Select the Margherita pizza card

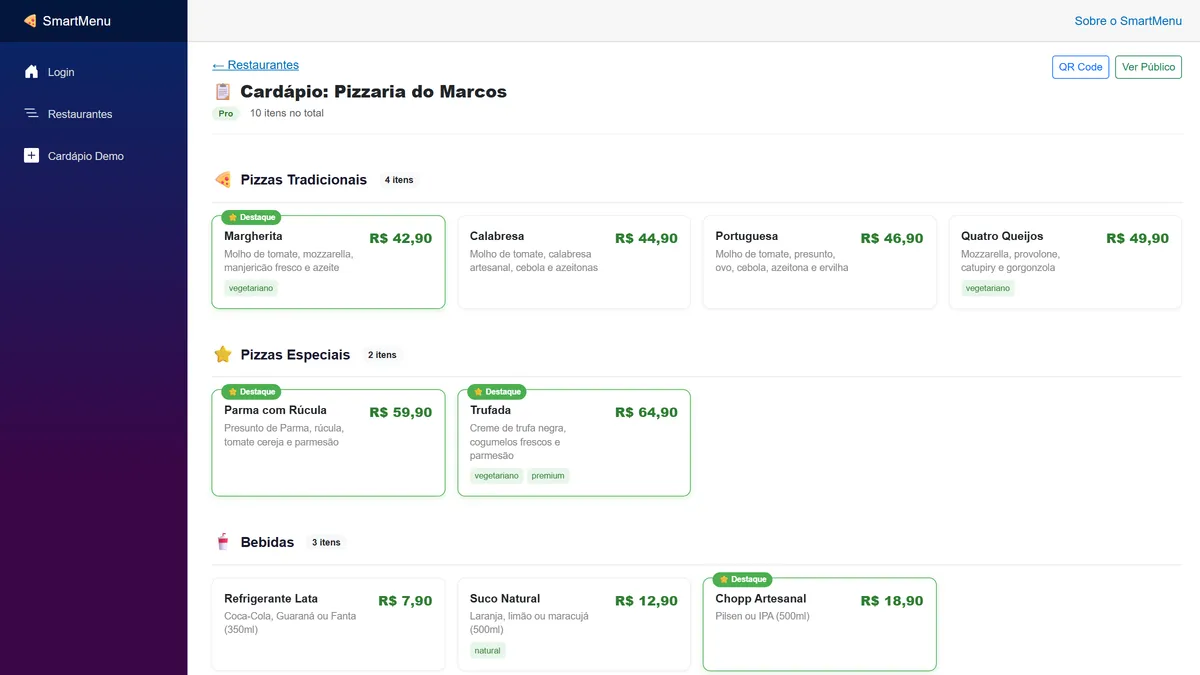click(328, 262)
